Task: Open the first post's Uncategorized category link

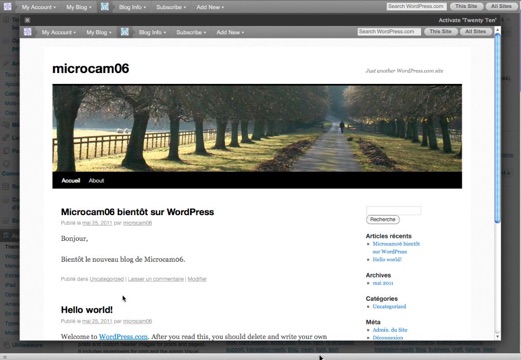Action: click(x=107, y=279)
